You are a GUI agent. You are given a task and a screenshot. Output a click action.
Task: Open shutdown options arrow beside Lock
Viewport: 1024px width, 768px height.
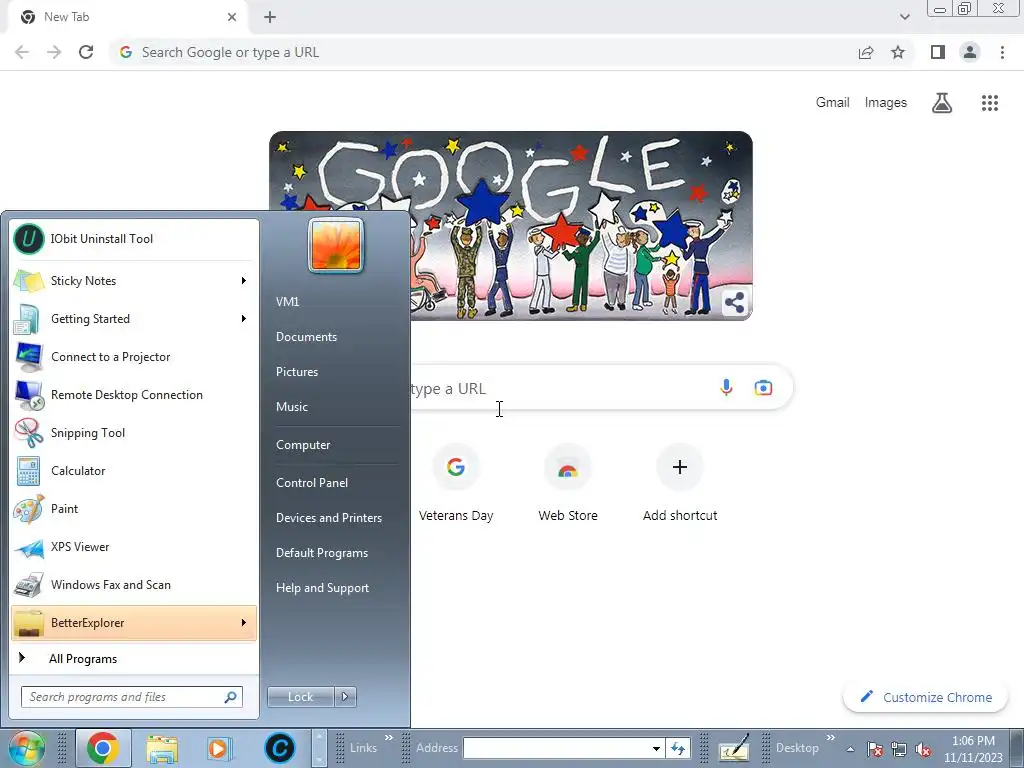coord(345,697)
